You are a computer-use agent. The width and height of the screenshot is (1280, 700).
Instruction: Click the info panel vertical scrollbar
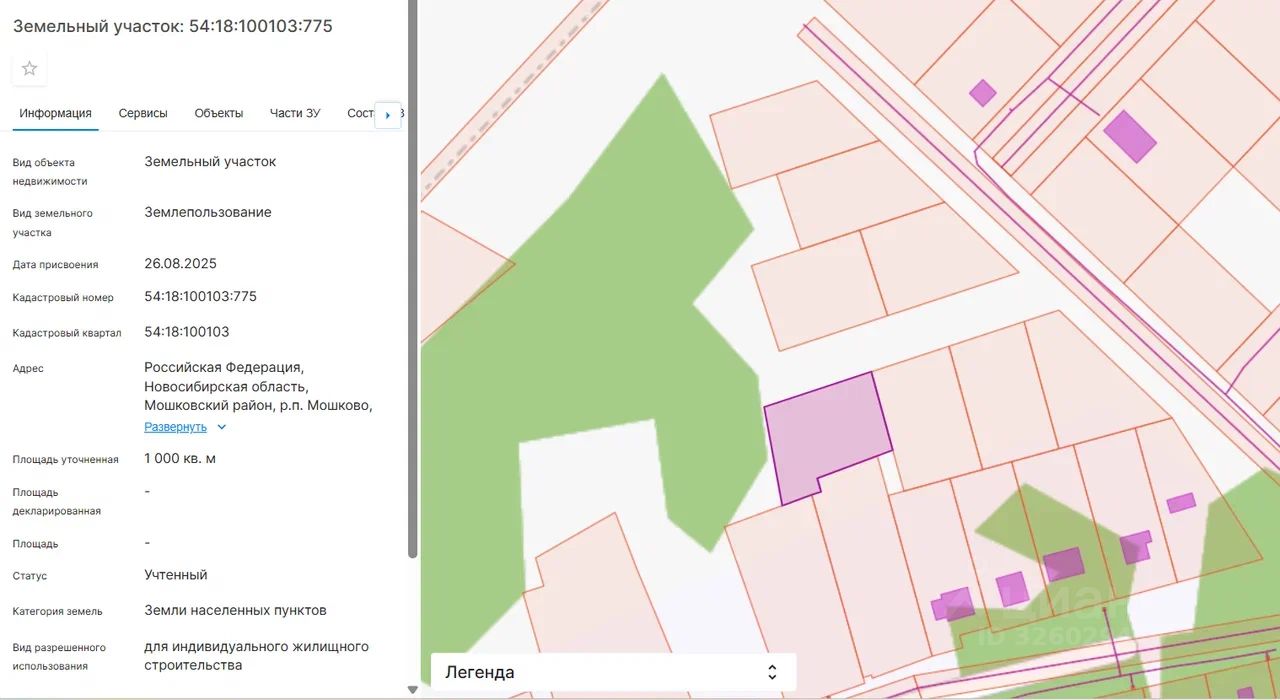(x=412, y=280)
